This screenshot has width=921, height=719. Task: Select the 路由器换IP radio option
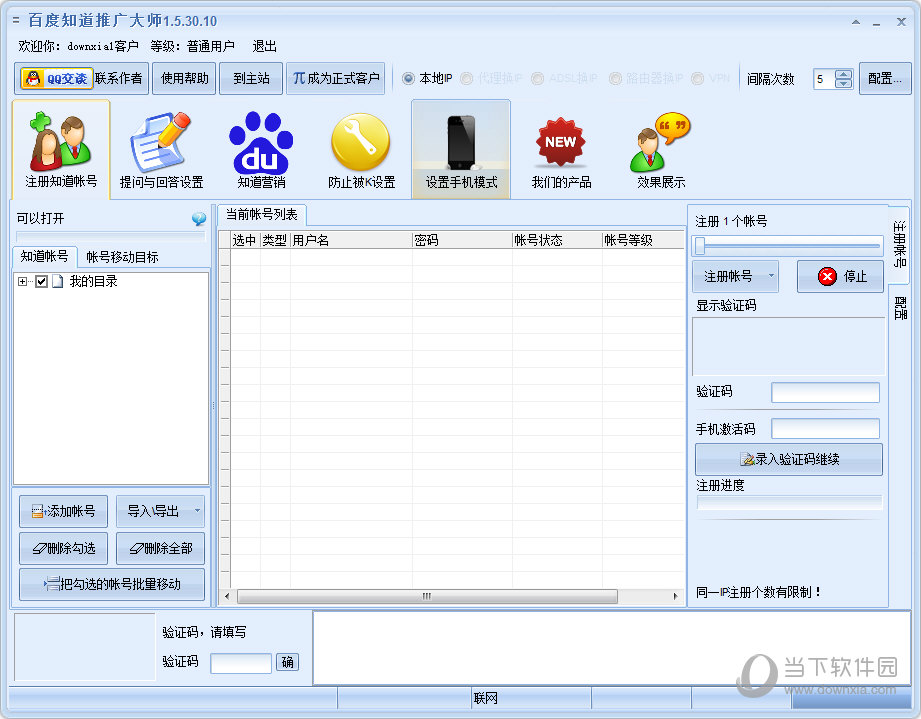pos(646,78)
